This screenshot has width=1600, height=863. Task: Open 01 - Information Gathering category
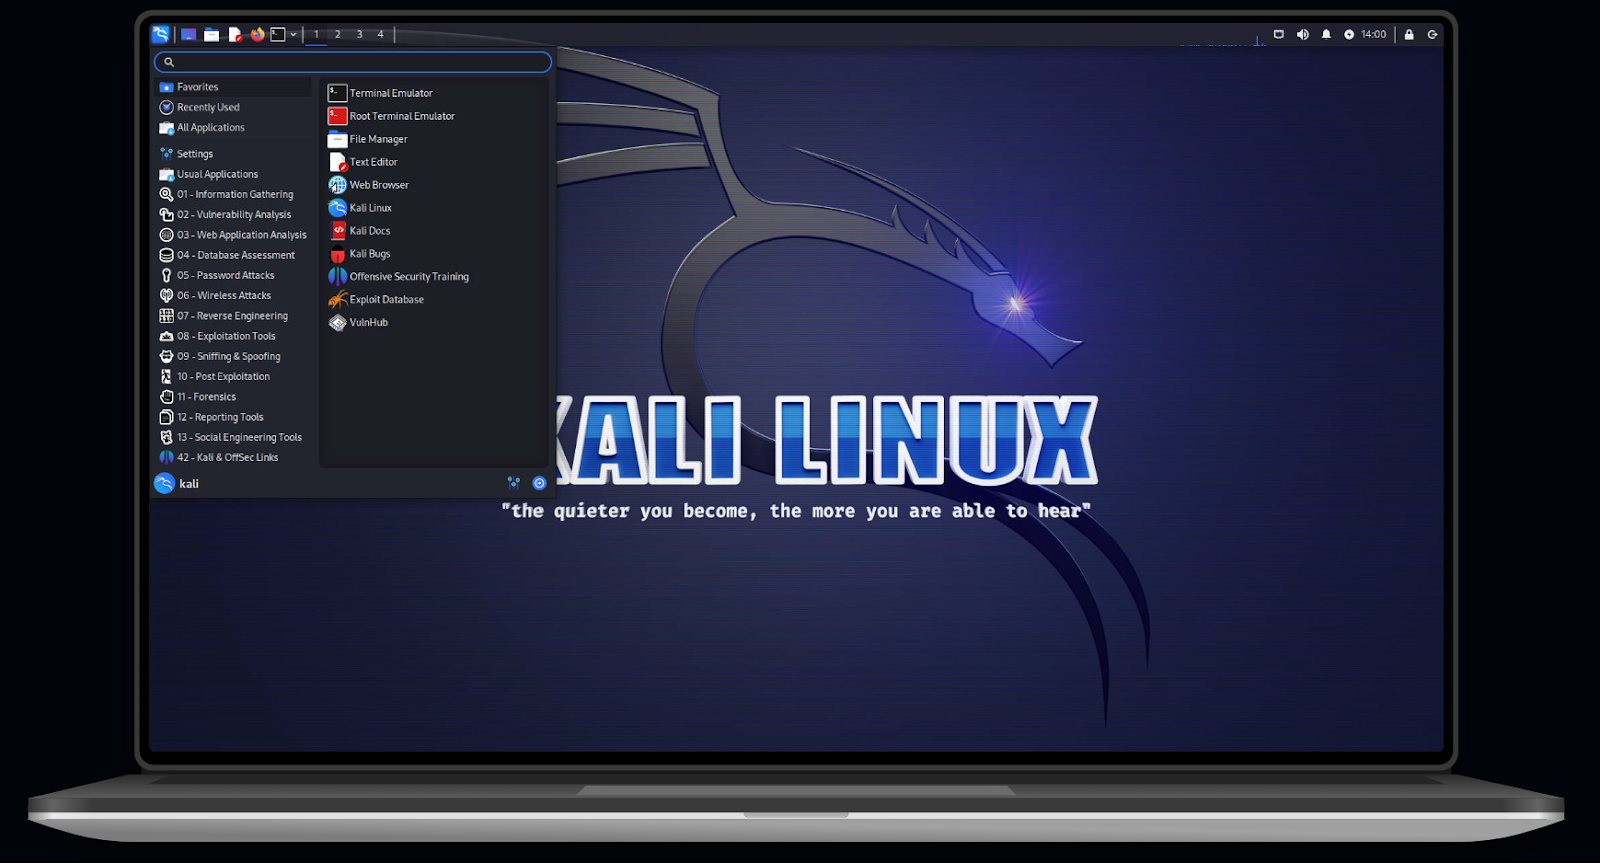pyautogui.click(x=234, y=195)
